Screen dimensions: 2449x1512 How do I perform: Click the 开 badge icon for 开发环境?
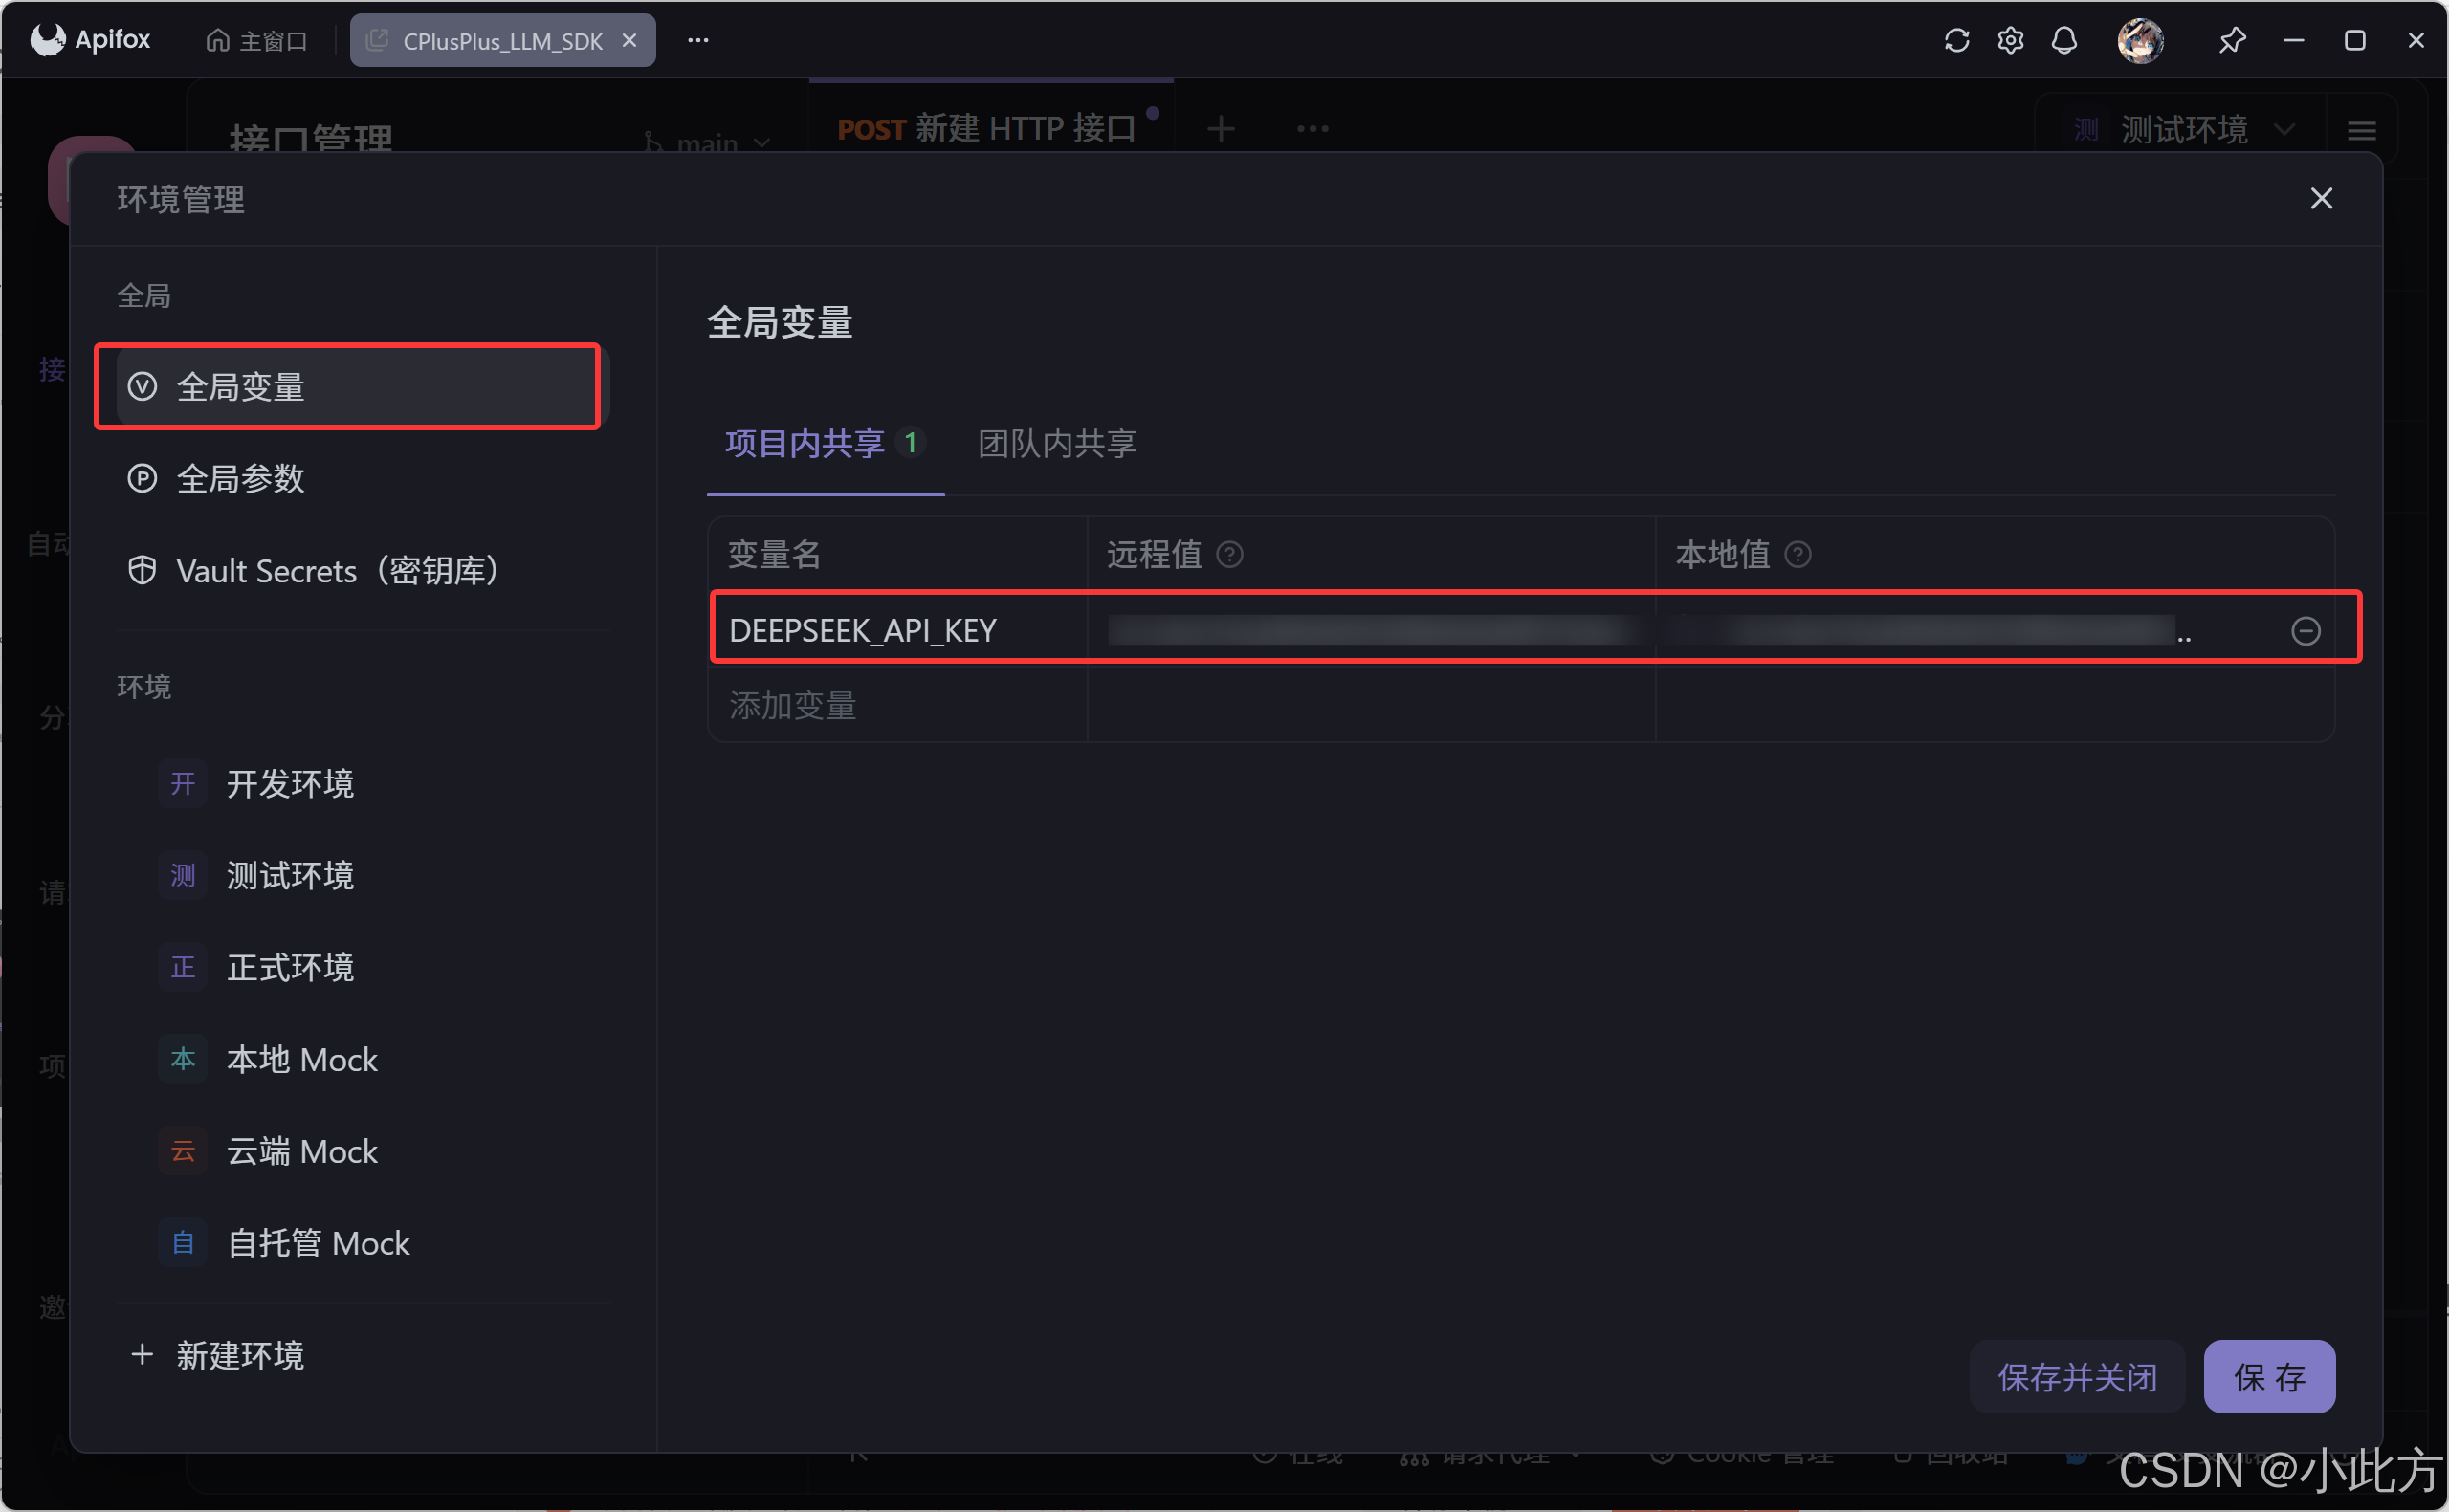click(x=183, y=783)
